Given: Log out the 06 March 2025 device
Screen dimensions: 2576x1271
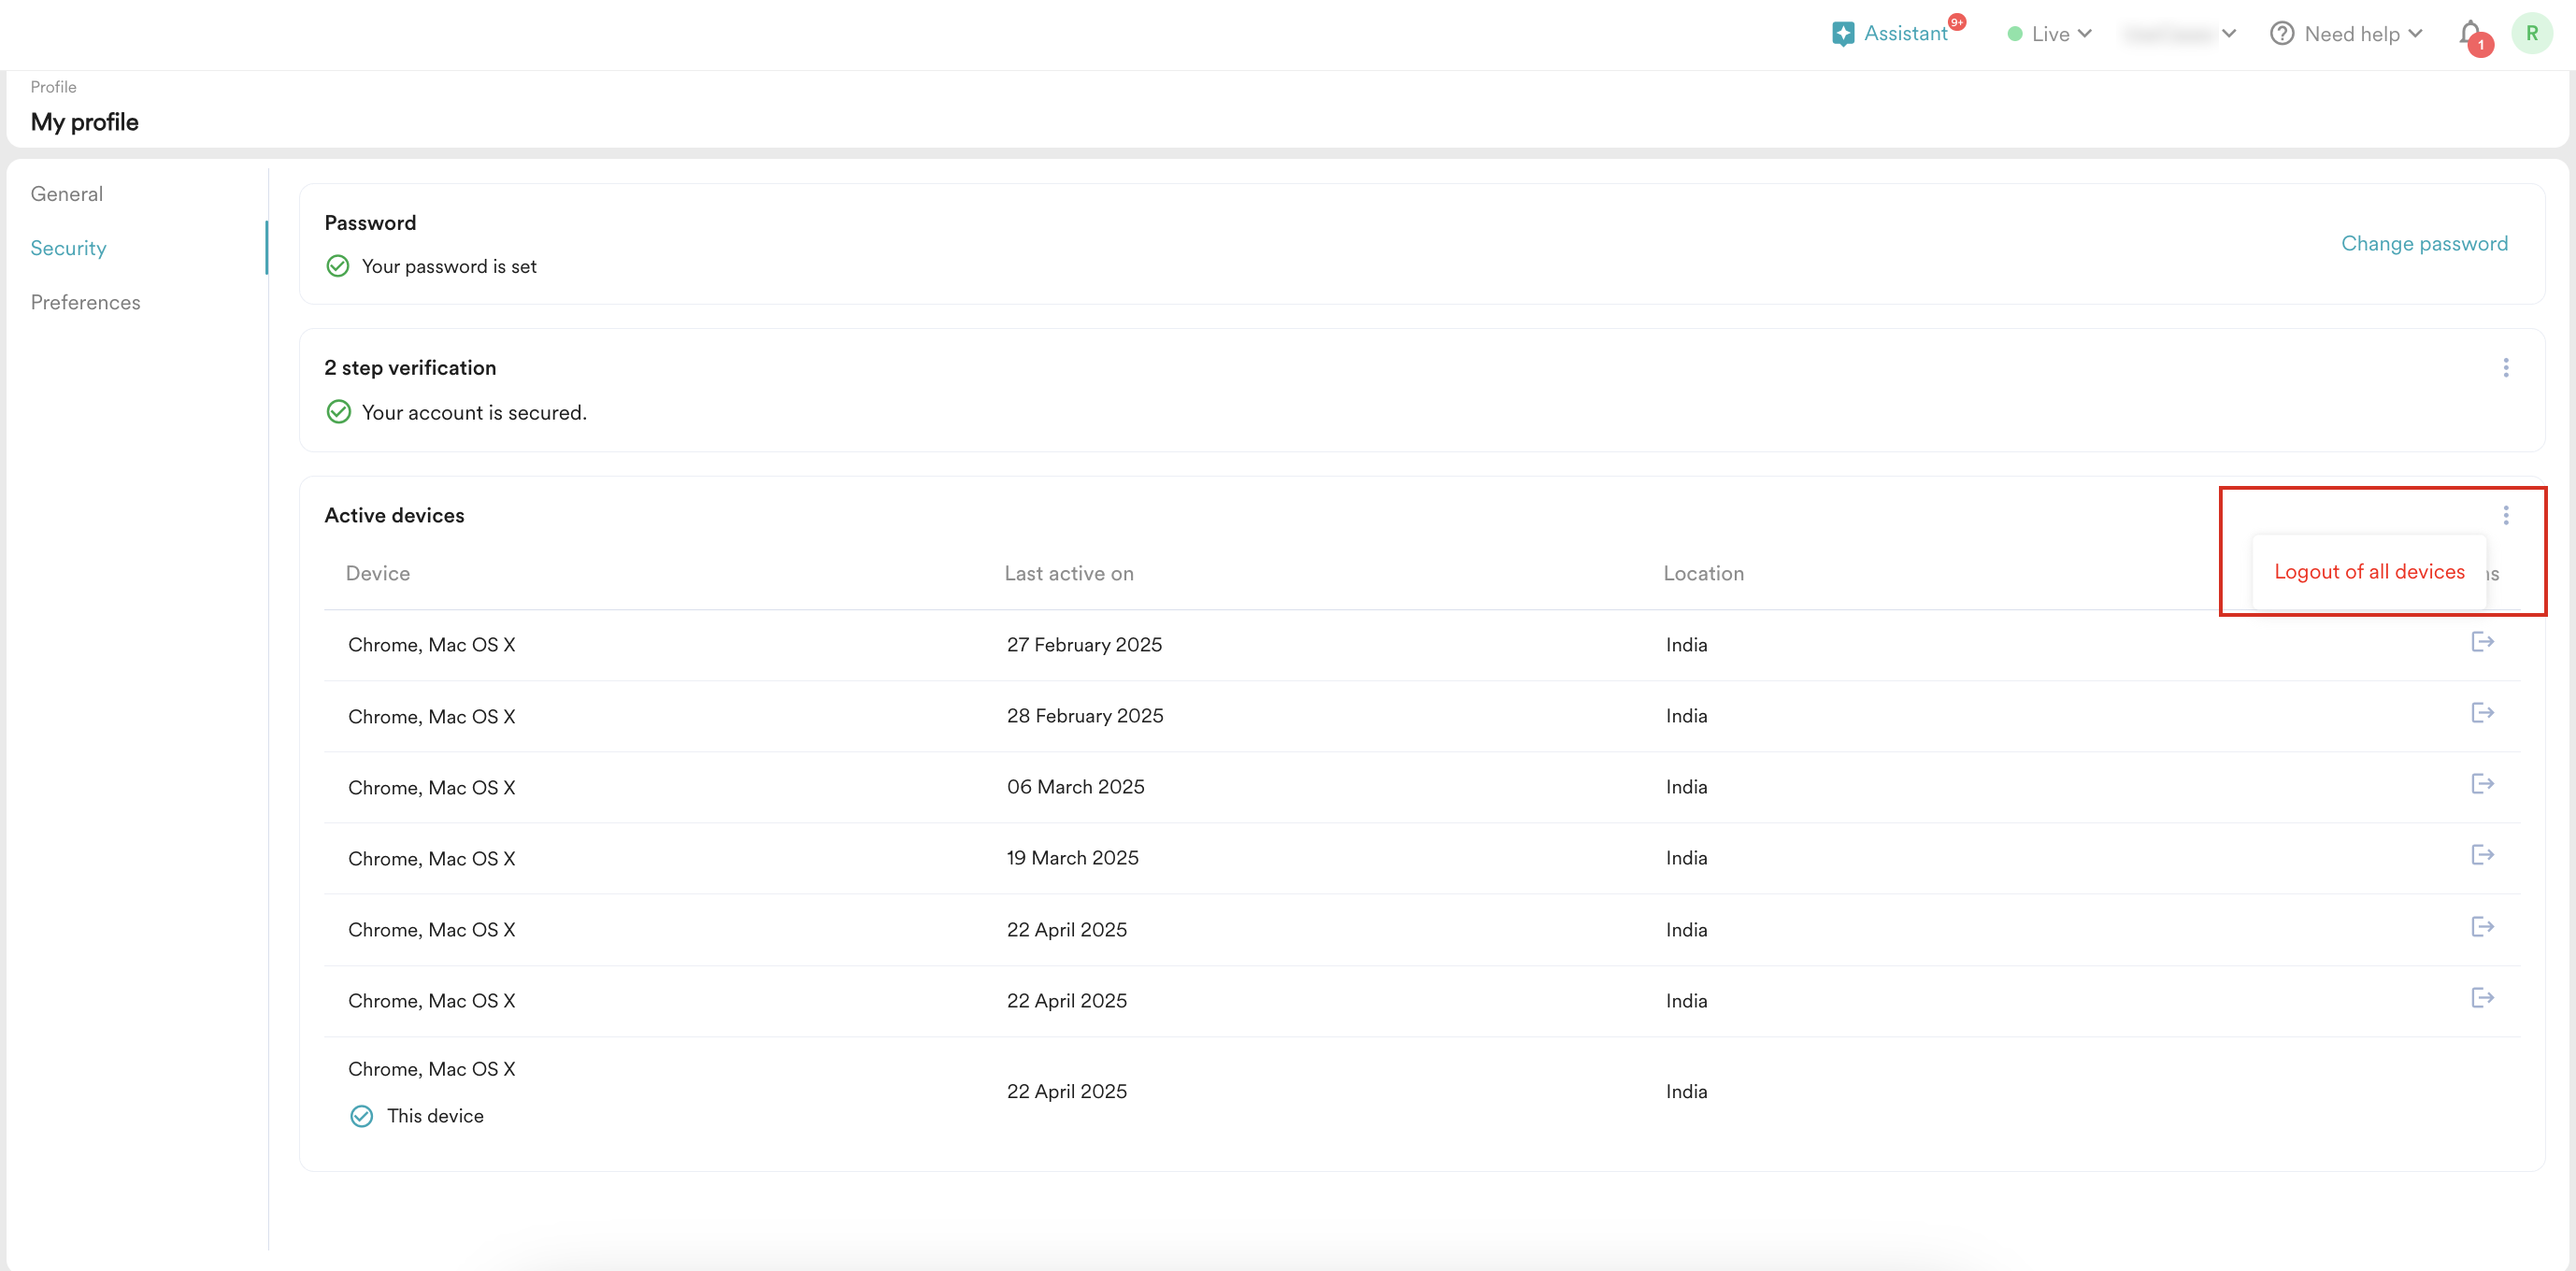Looking at the screenshot, I should 2482,784.
